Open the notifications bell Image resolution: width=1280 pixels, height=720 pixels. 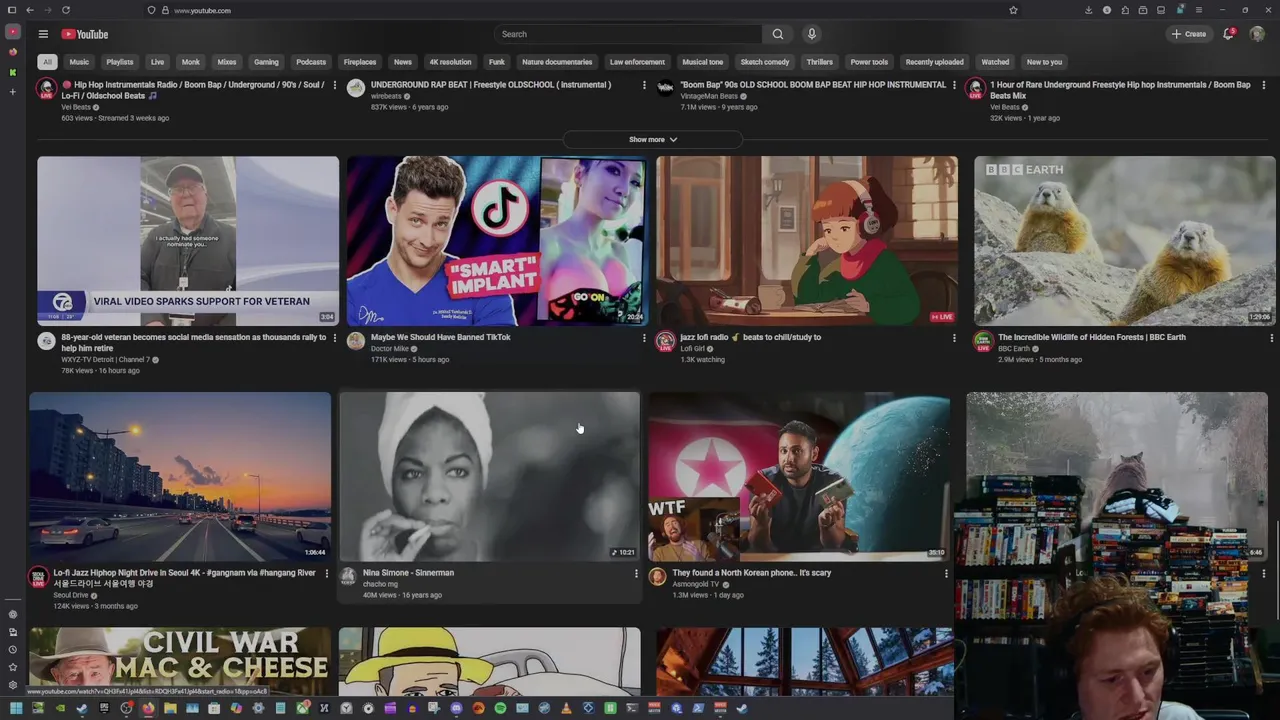pos(1229,34)
